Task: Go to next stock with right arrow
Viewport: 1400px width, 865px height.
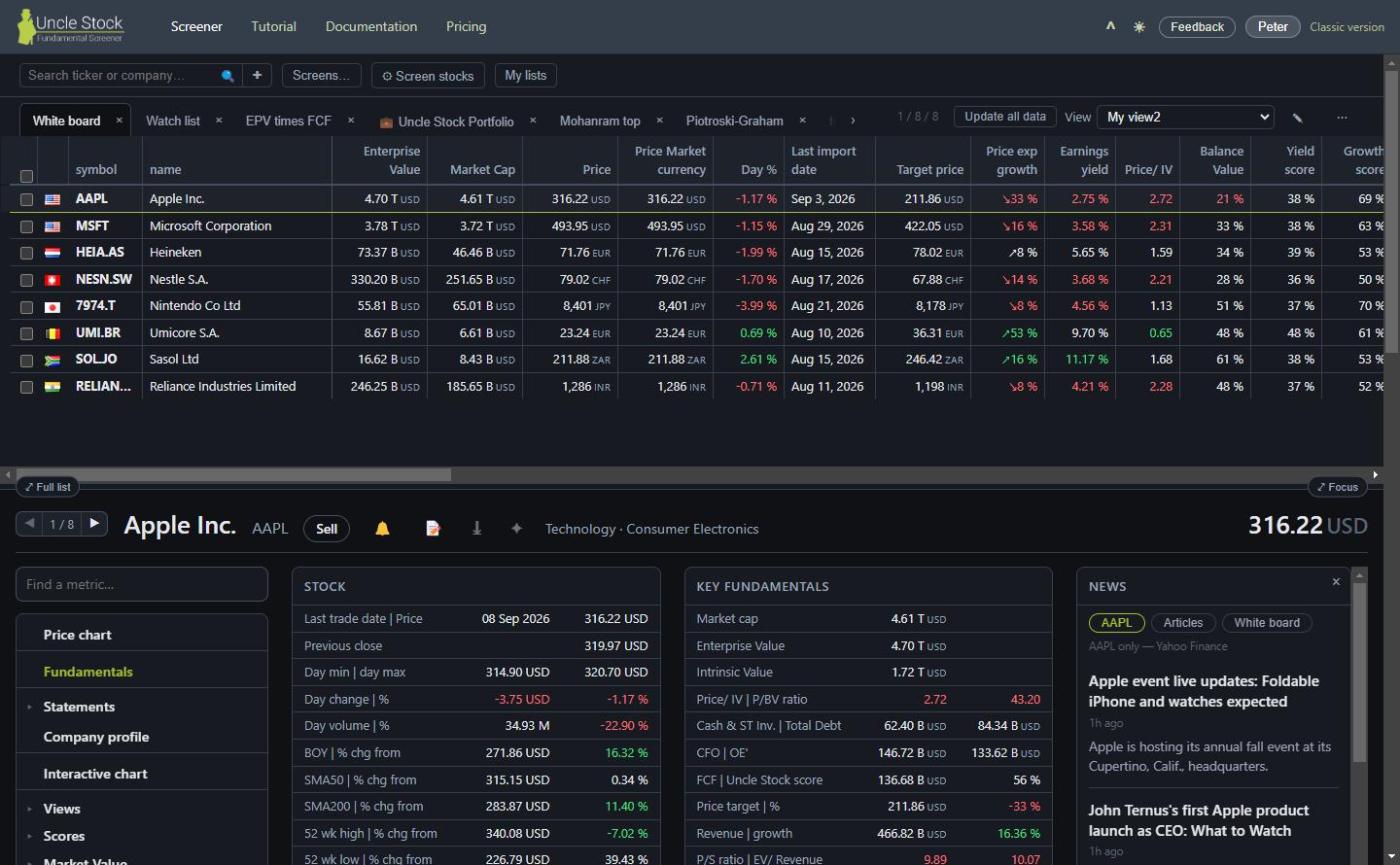Action: (95, 523)
